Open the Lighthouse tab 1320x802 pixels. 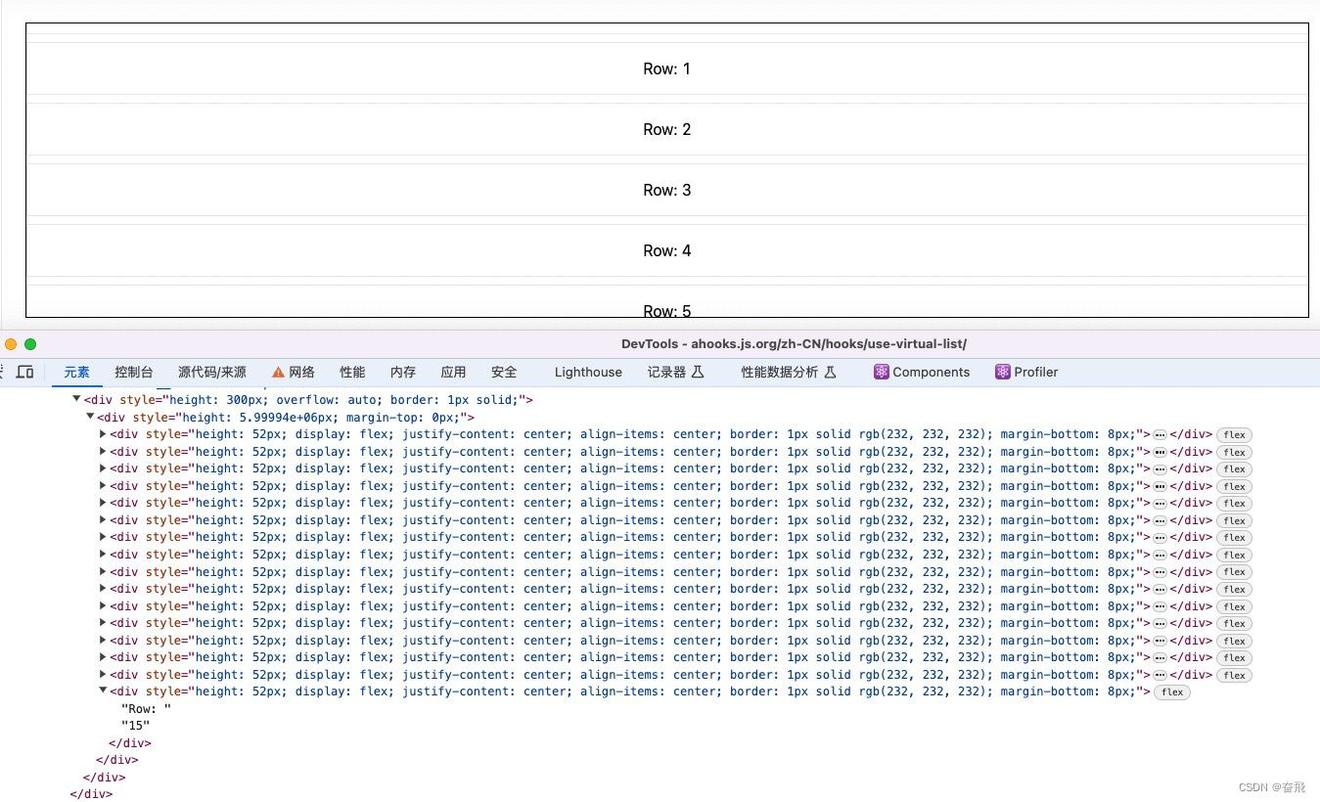tap(588, 372)
